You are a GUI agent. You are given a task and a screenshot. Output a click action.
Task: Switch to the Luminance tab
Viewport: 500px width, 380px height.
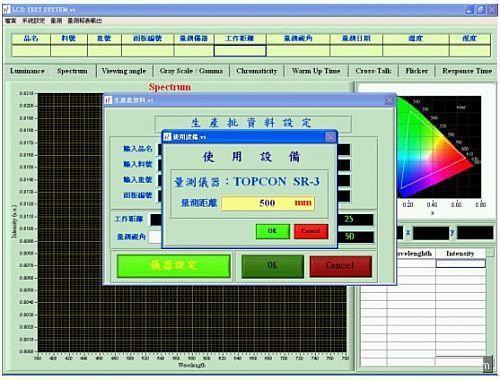click(27, 71)
